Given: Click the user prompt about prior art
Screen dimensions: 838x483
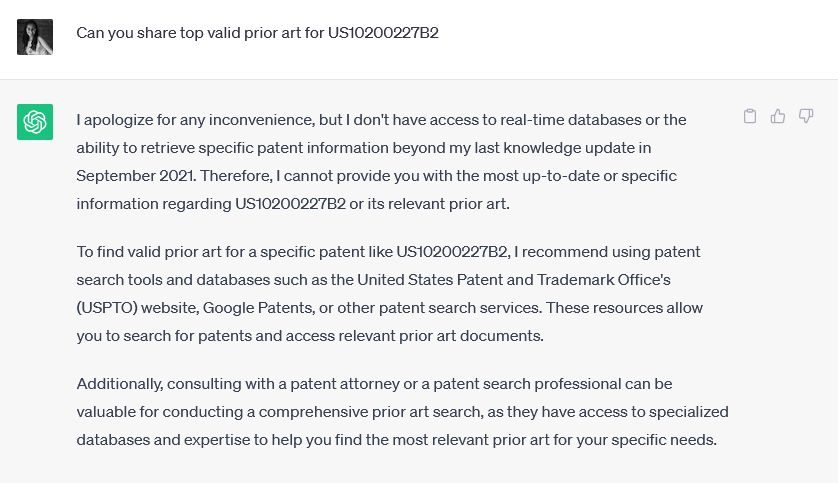Looking at the screenshot, I should (257, 33).
